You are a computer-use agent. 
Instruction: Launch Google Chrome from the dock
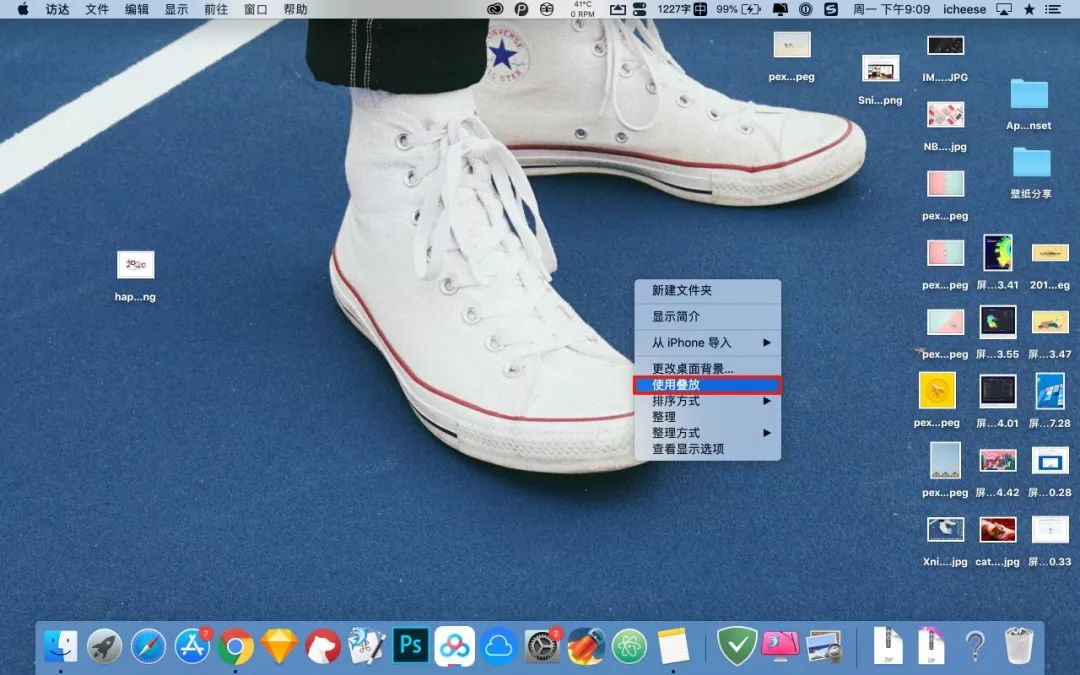pos(236,647)
